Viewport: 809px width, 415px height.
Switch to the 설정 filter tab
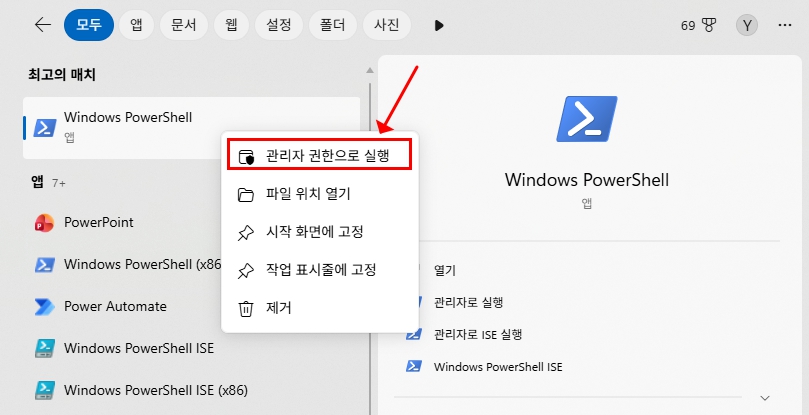279,25
